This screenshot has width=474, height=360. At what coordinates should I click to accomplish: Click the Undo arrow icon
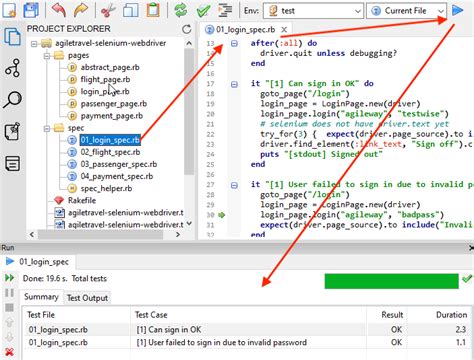click(x=59, y=10)
